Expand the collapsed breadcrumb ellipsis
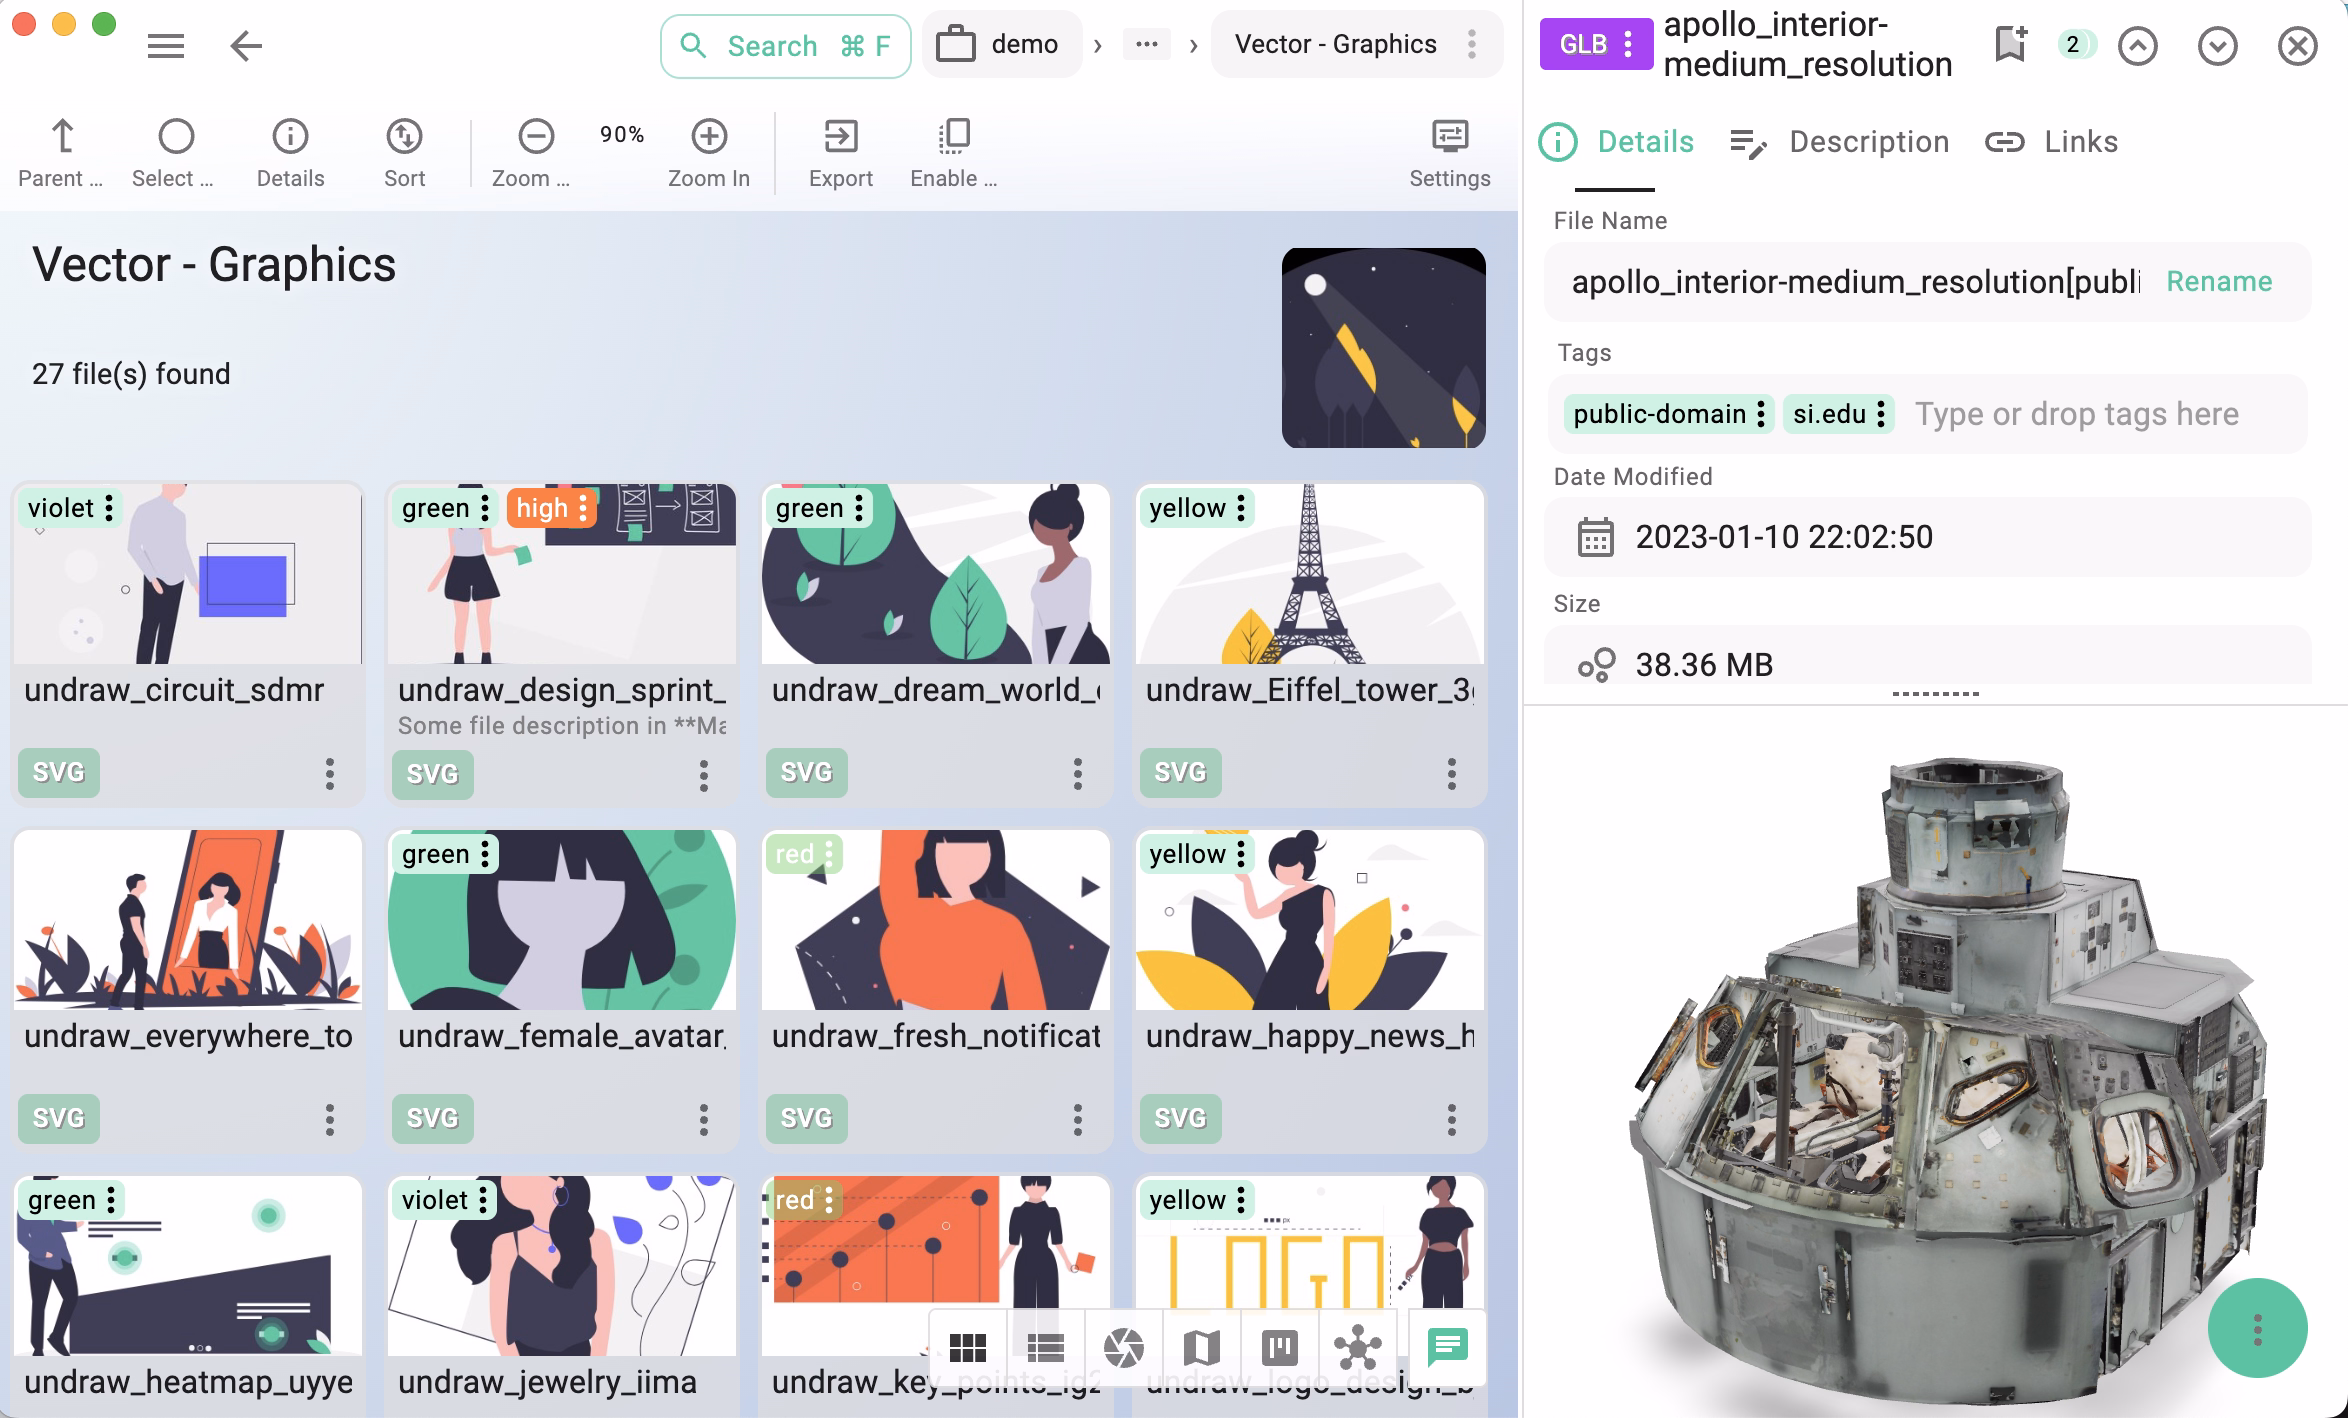Viewport: 2348px width, 1418px height. (1146, 44)
